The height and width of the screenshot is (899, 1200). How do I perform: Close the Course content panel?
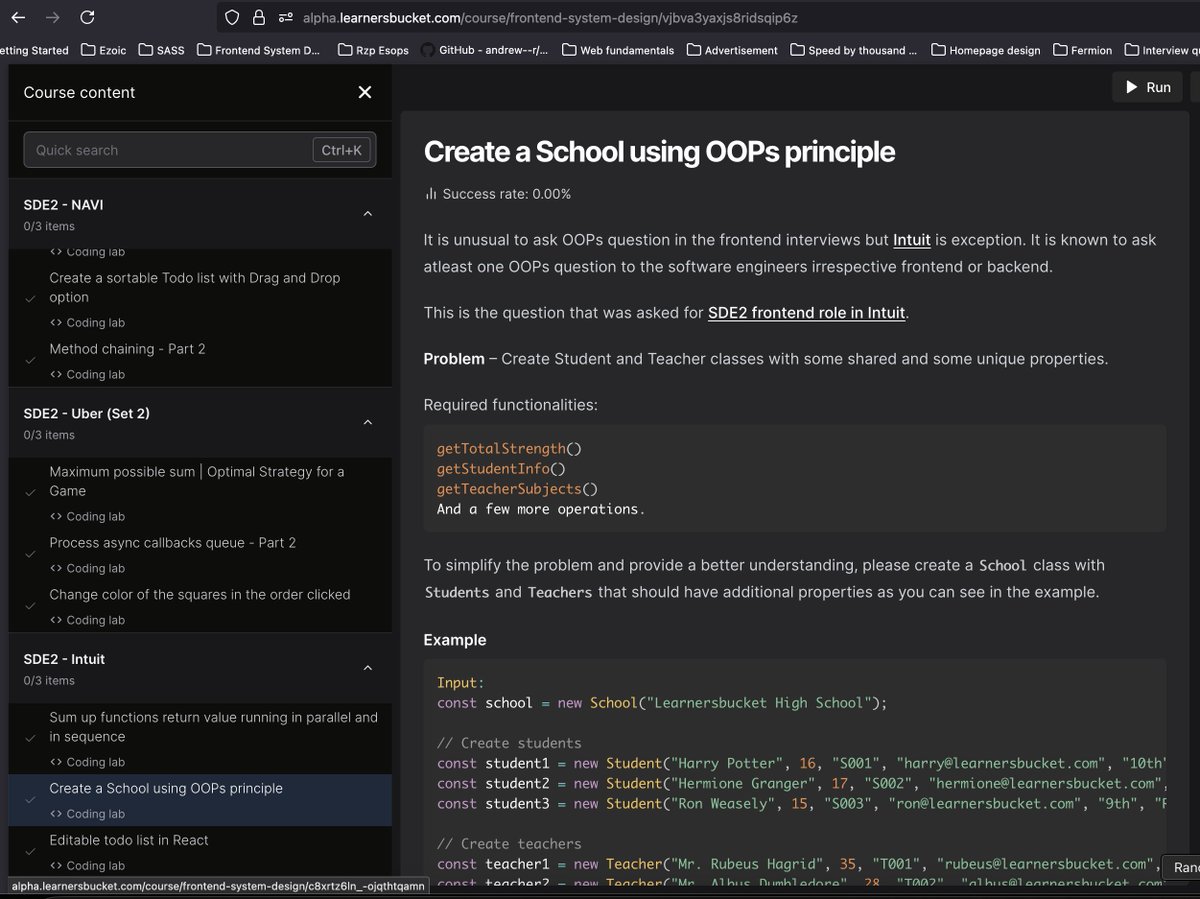(365, 92)
